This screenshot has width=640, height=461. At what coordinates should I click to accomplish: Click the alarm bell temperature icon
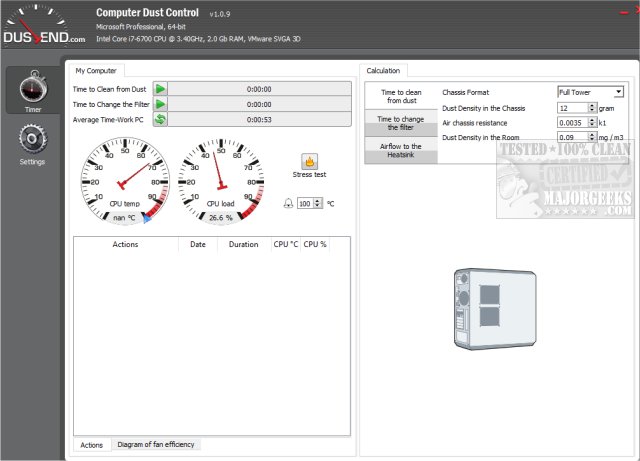pyautogui.click(x=290, y=203)
